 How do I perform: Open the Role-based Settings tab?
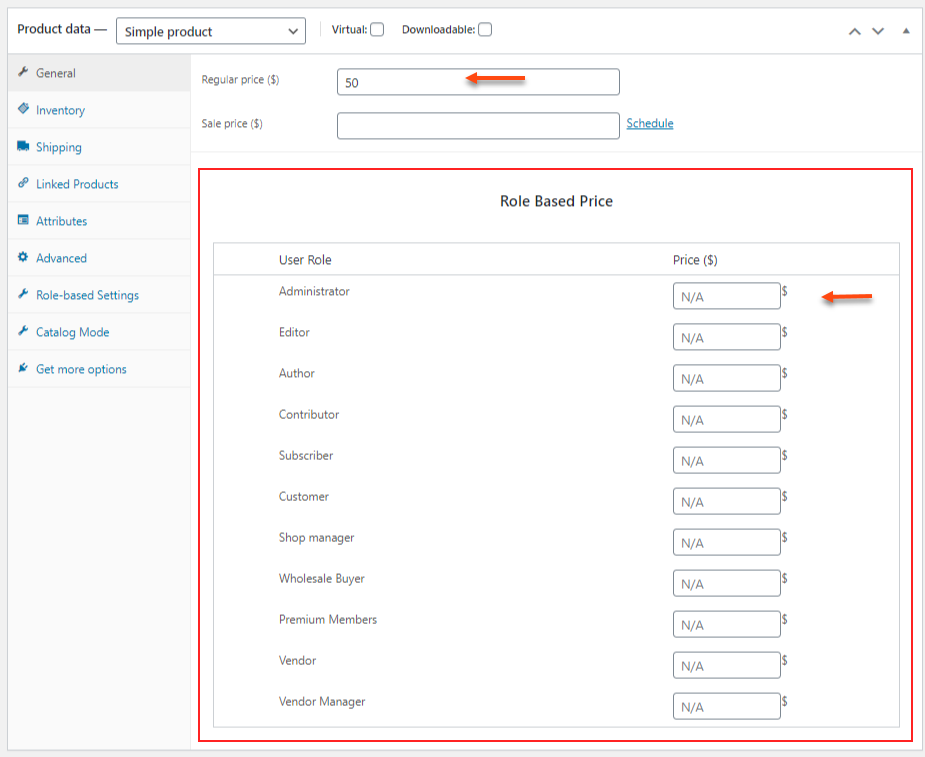[x=99, y=295]
